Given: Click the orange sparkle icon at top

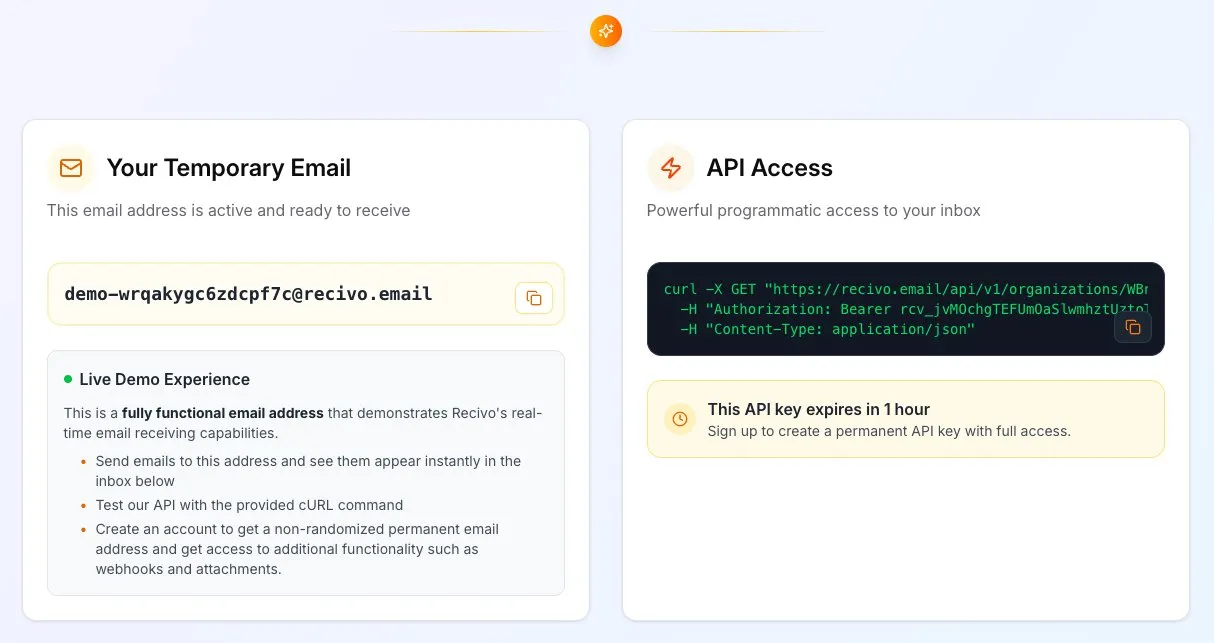Looking at the screenshot, I should [x=606, y=31].
